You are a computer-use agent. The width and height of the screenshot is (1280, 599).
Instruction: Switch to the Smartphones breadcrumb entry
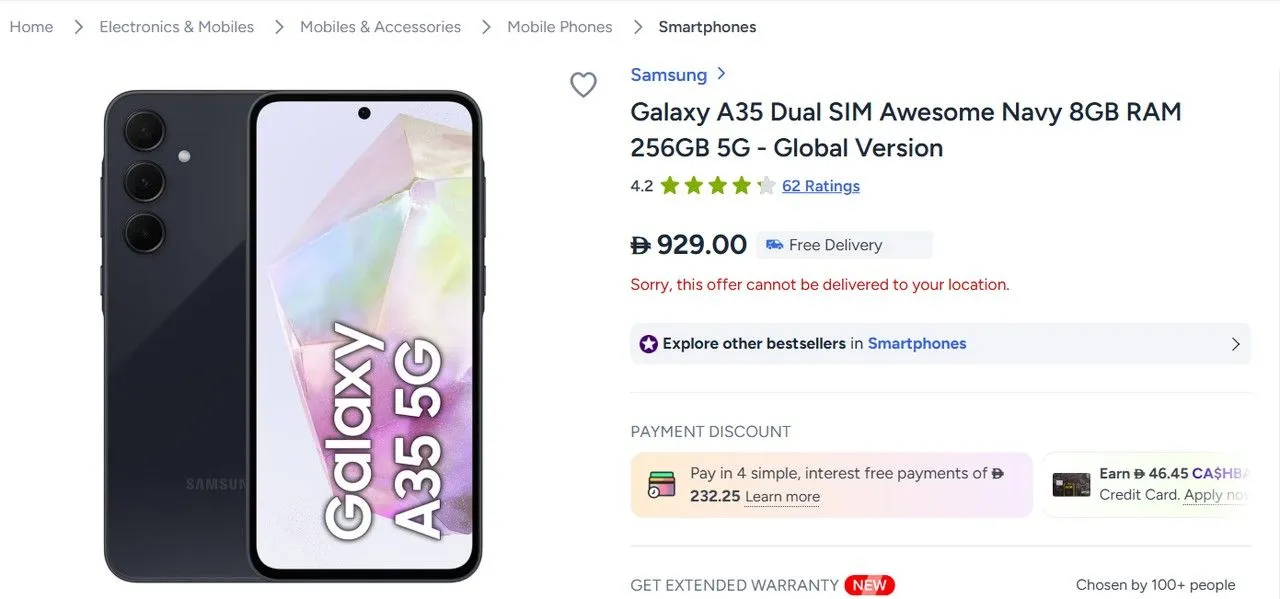click(707, 26)
